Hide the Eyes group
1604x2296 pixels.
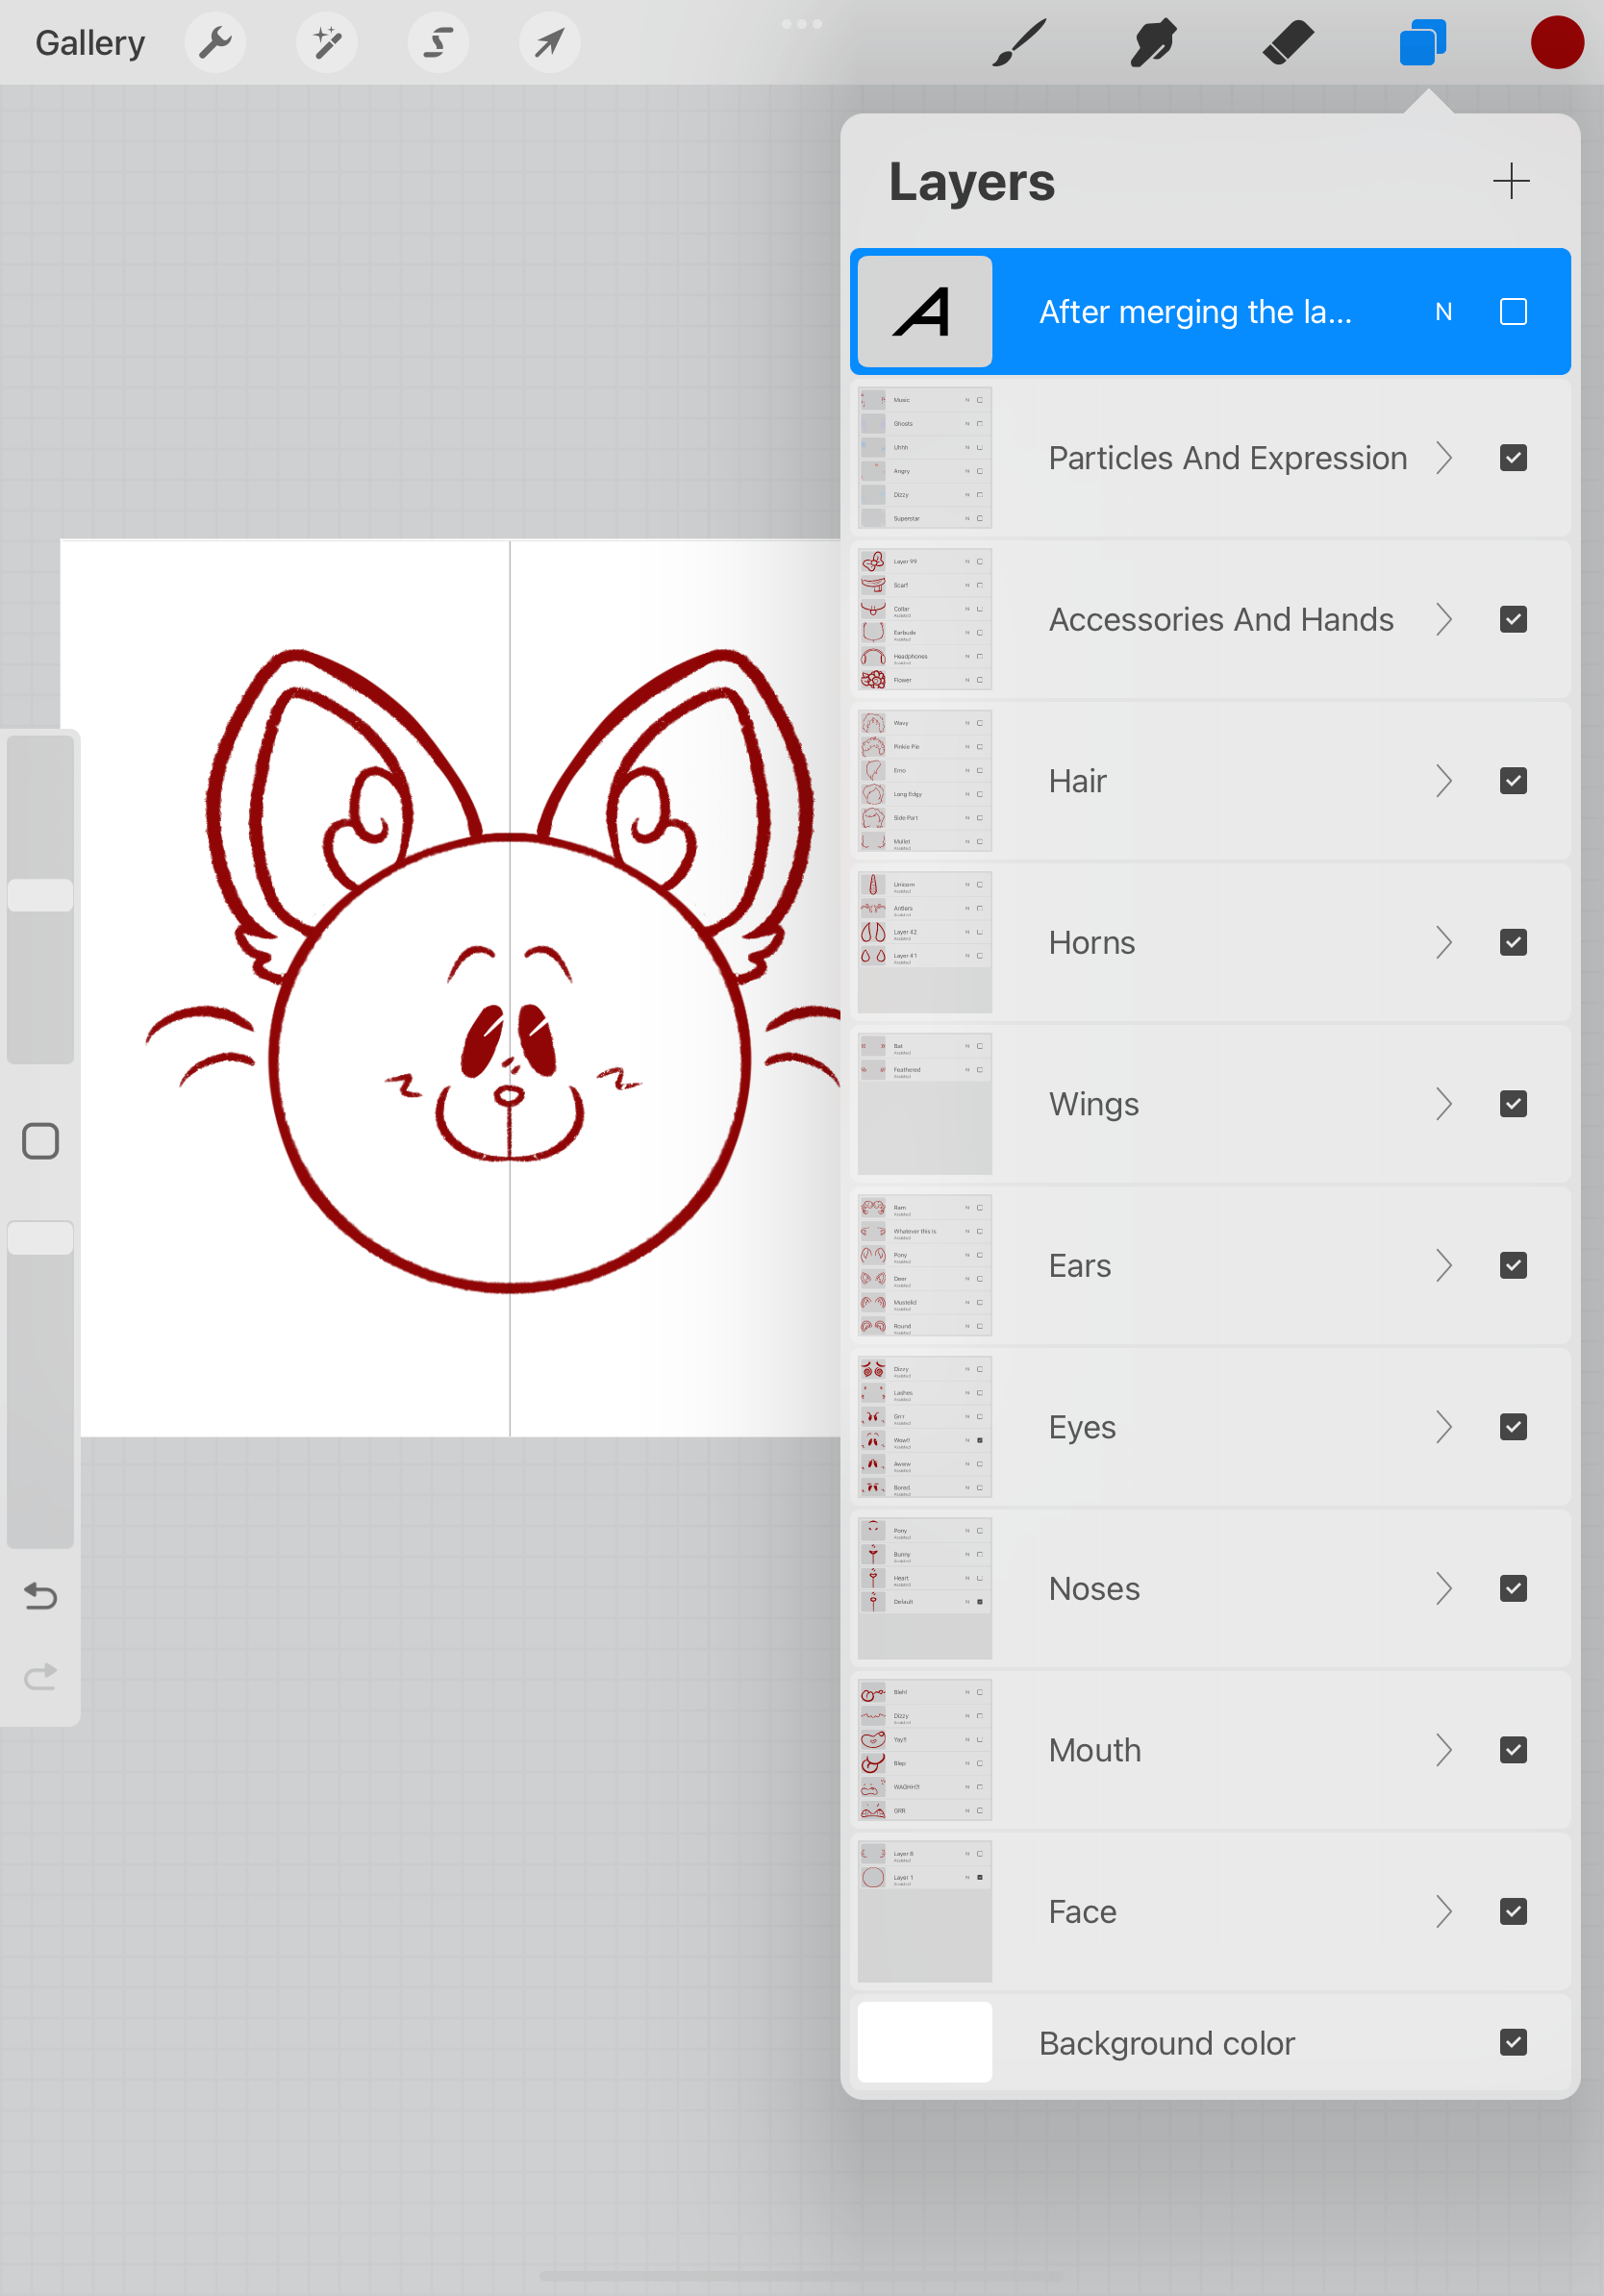[x=1513, y=1427]
